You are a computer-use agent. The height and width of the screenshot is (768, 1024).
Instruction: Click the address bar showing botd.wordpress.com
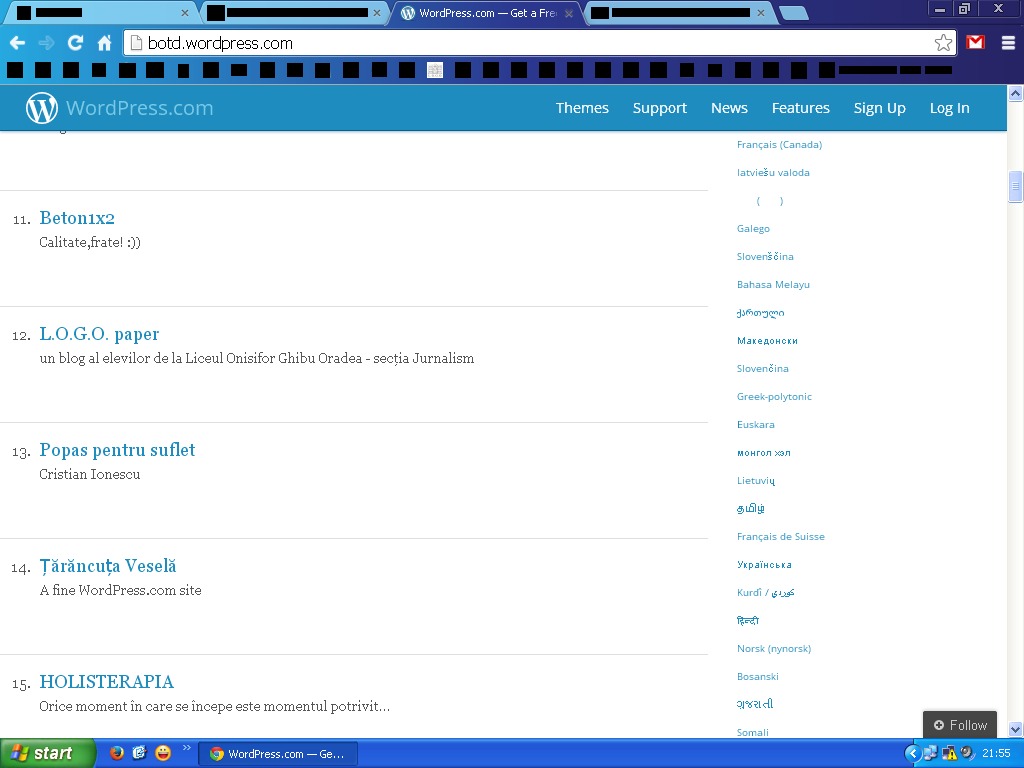click(530, 43)
